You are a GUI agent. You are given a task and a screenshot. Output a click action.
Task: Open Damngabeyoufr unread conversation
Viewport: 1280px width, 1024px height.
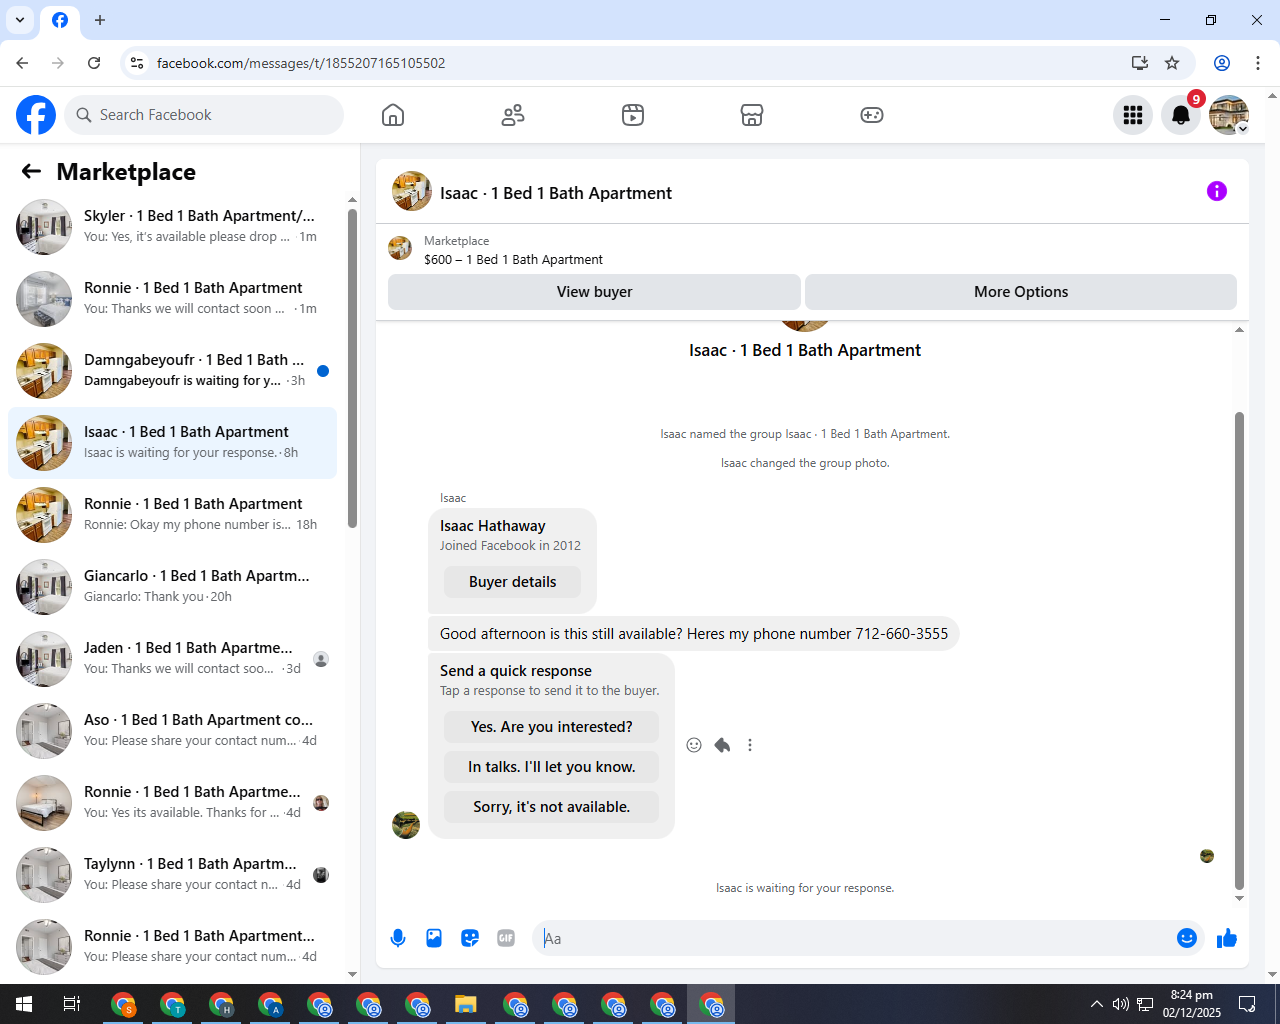coord(172,371)
